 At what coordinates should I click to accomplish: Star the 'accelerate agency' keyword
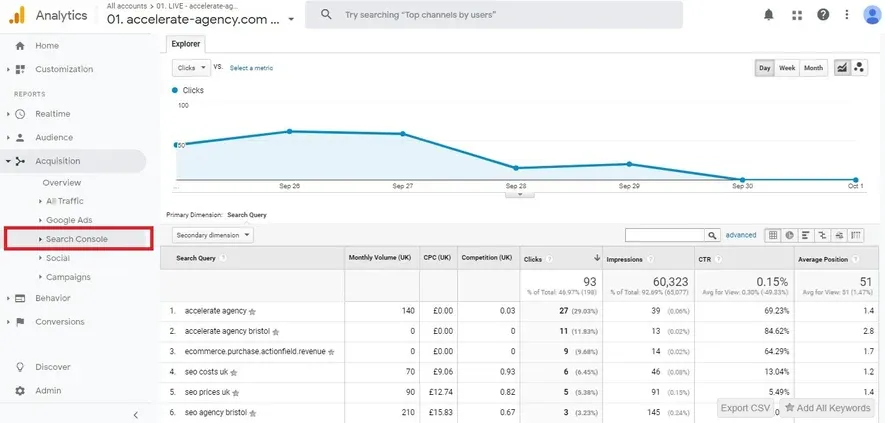252,311
